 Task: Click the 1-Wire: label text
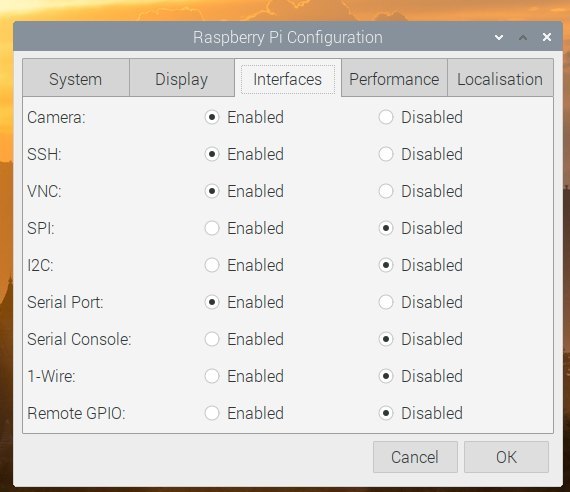pyautogui.click(x=52, y=376)
